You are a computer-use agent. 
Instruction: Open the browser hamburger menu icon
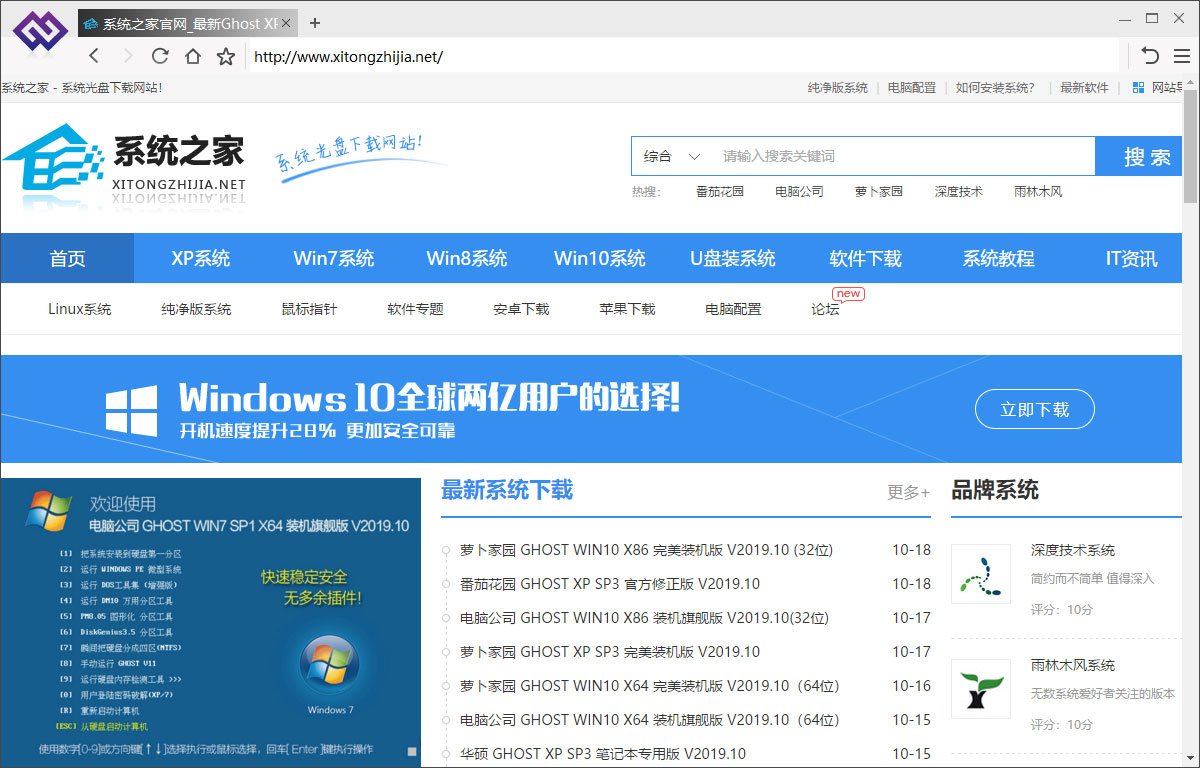(x=1181, y=57)
